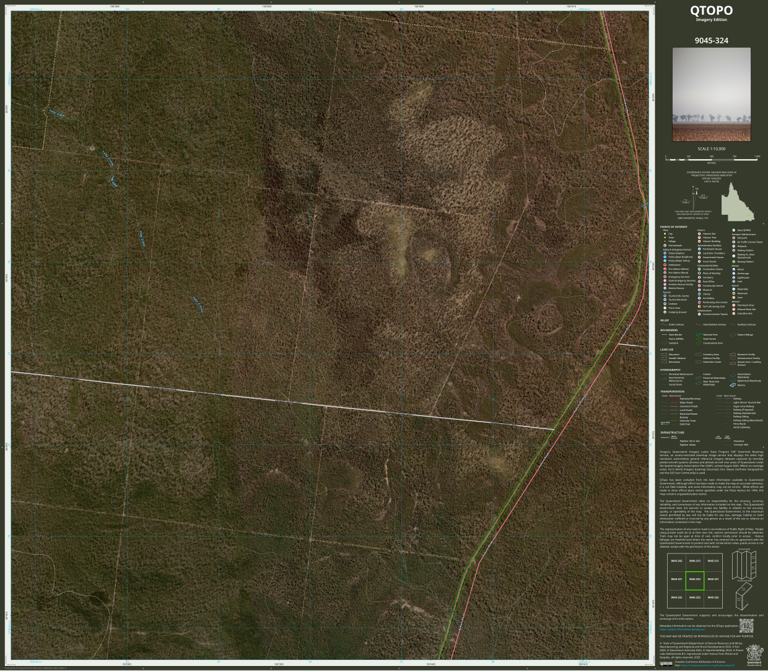Select the BOUNDARIES legend heading
Viewport: 768px width, 671px height.
tap(669, 330)
